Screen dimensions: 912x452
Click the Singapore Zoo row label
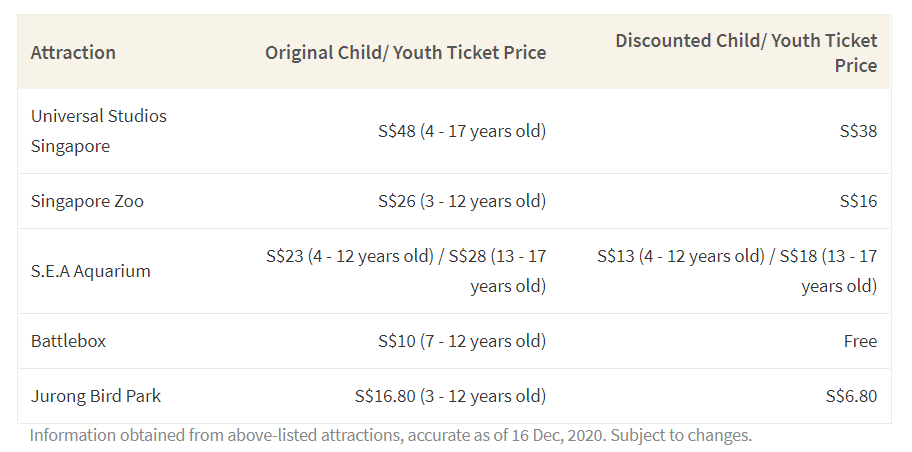[87, 201]
